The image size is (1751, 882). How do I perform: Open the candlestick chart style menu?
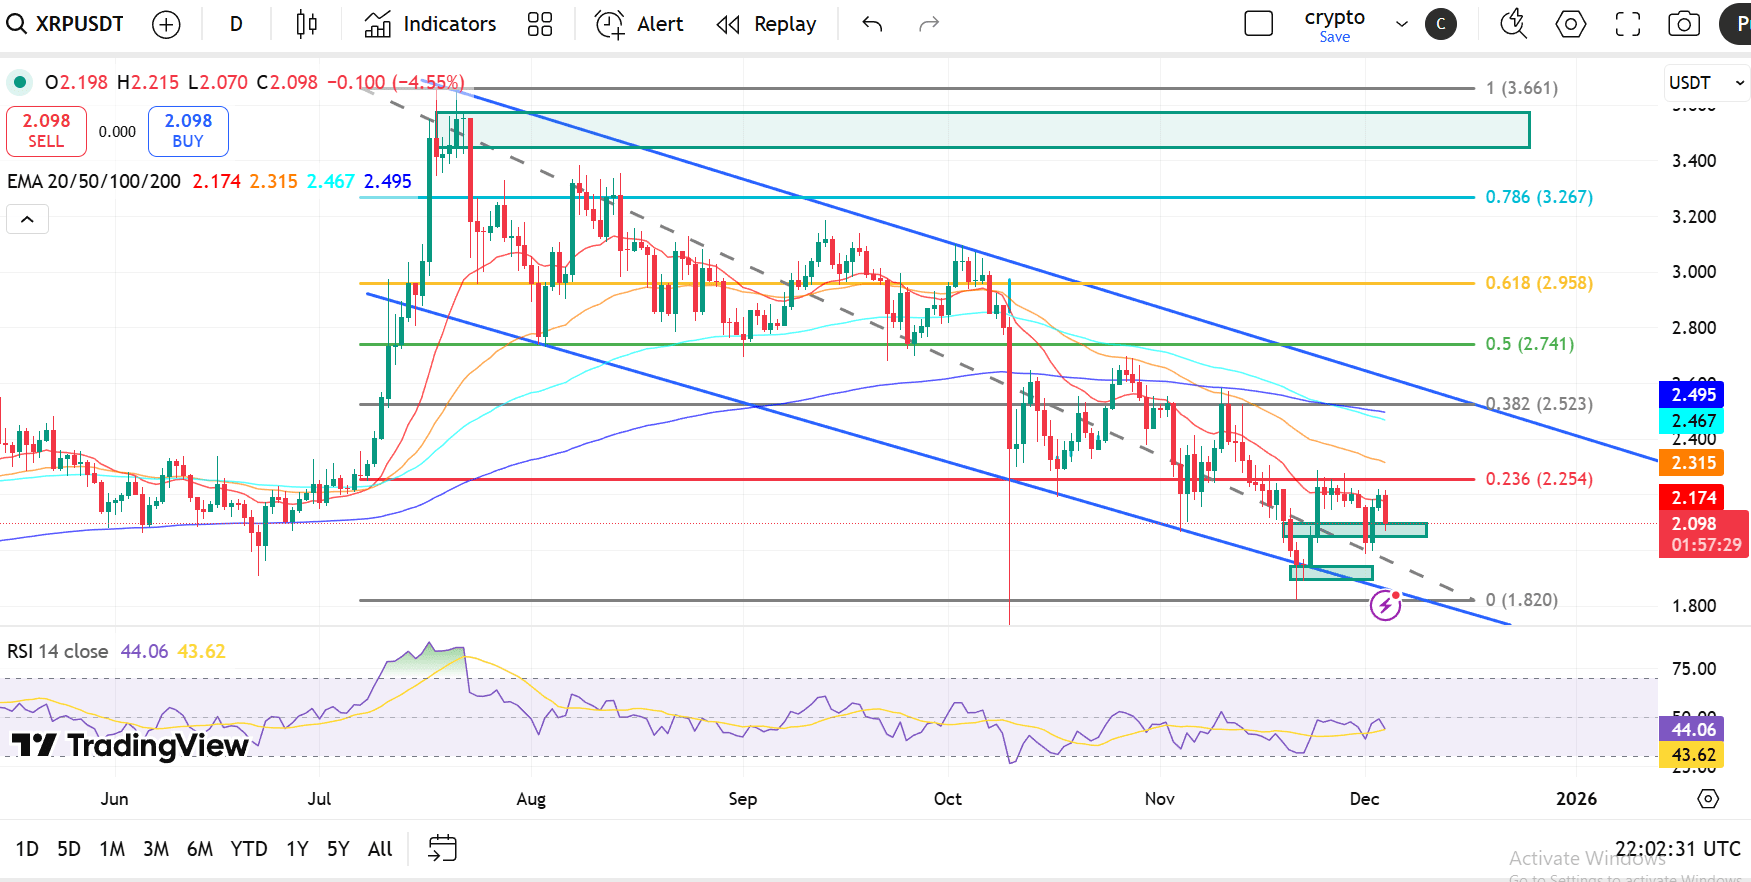tap(307, 24)
